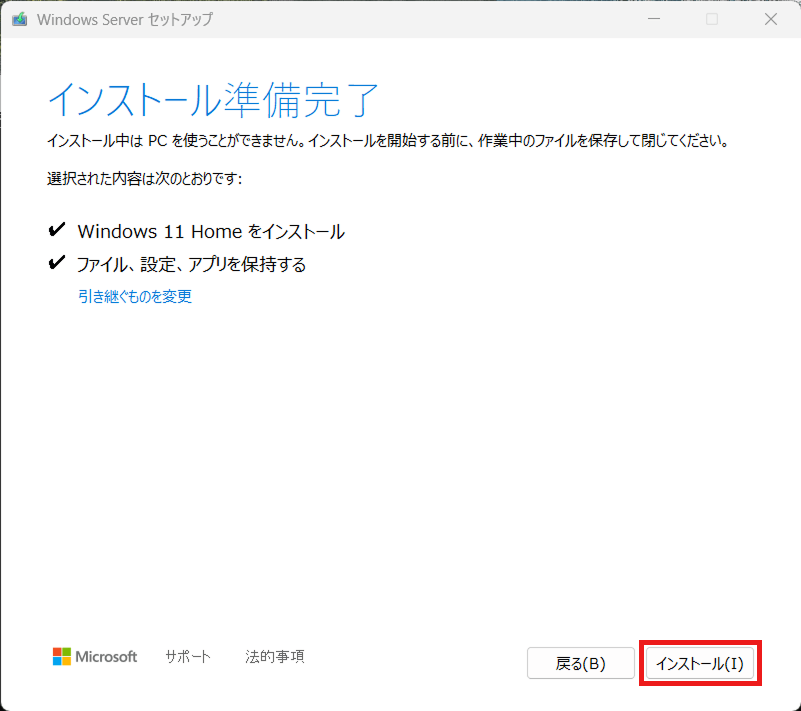Click the インストール準備完了 heading

(x=213, y=100)
